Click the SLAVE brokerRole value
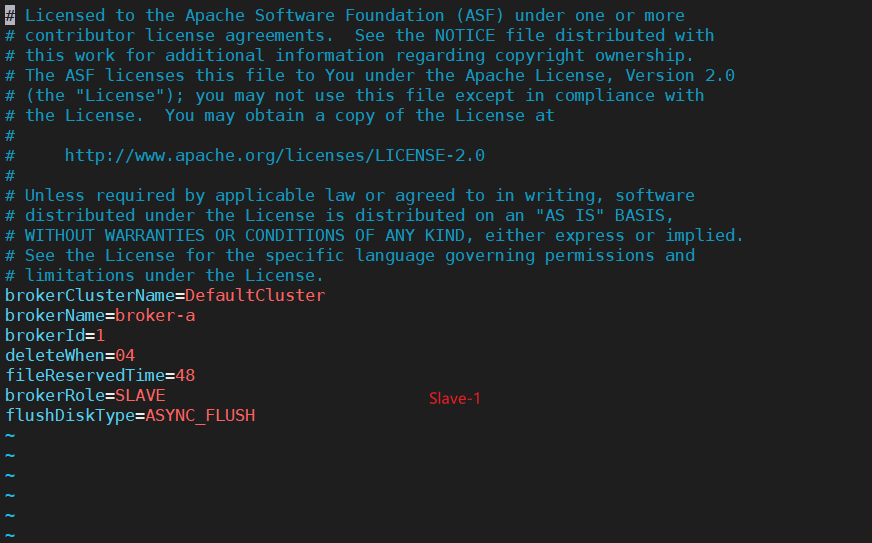 140,396
